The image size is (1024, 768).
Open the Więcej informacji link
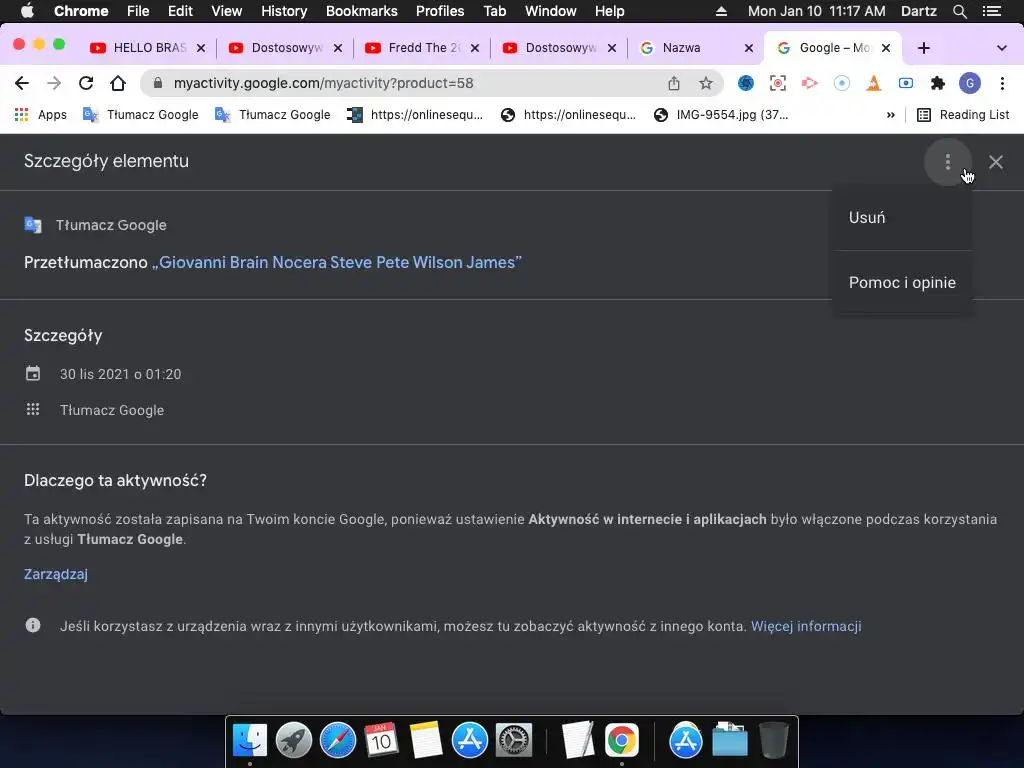[806, 626]
